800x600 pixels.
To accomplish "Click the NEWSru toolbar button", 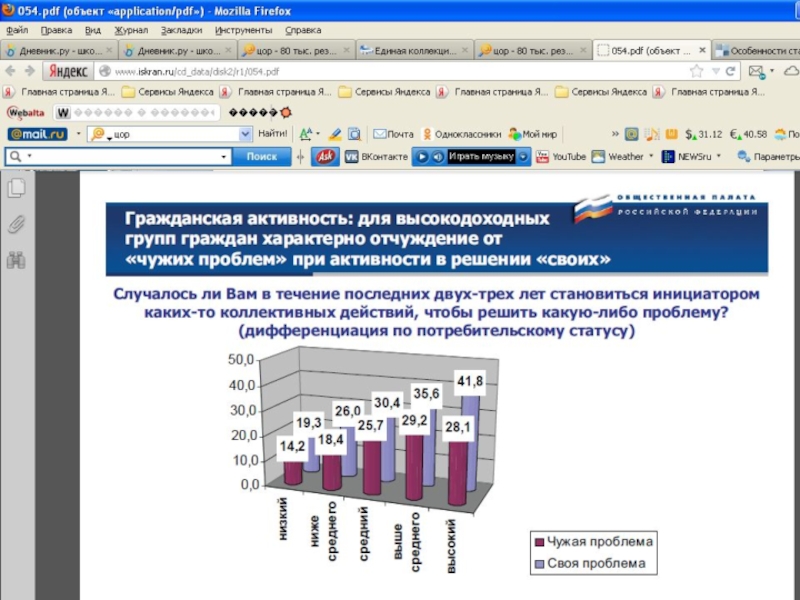I will coord(686,157).
